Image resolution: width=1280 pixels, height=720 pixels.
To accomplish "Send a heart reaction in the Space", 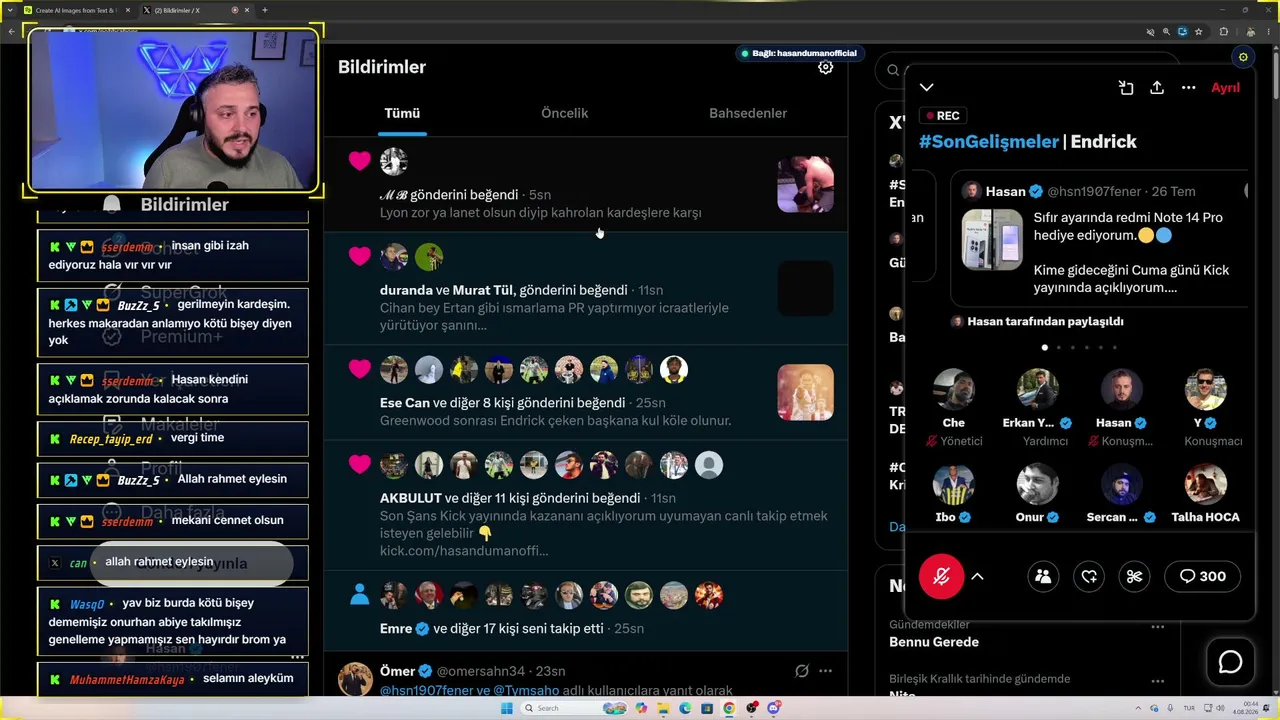I will pos(1089,576).
